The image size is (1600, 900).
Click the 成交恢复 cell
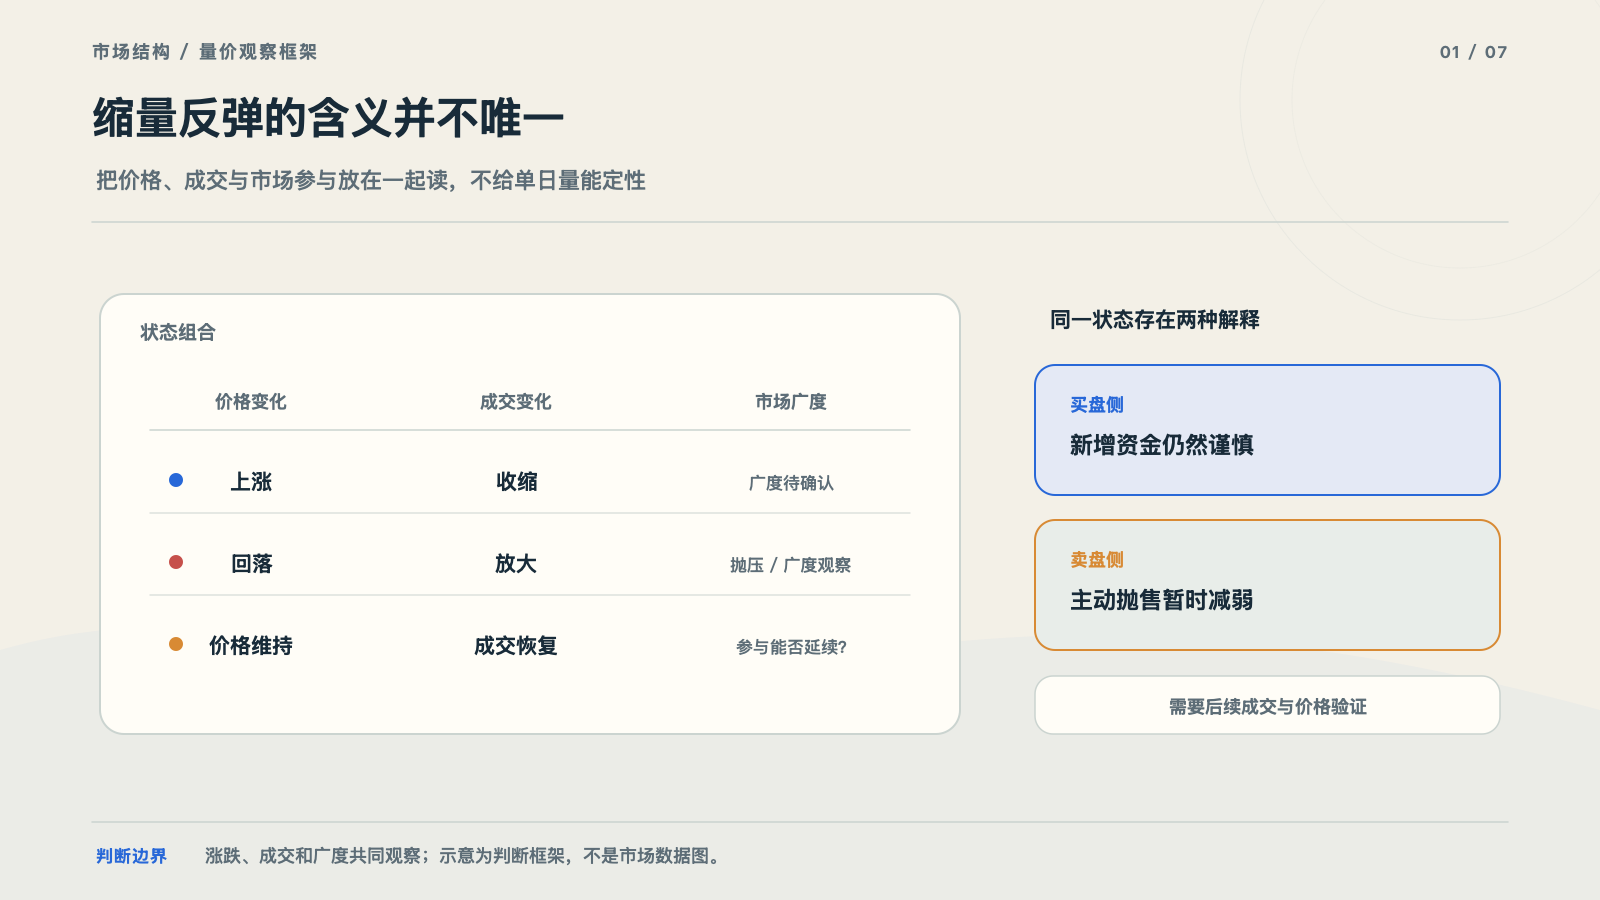coord(516,646)
